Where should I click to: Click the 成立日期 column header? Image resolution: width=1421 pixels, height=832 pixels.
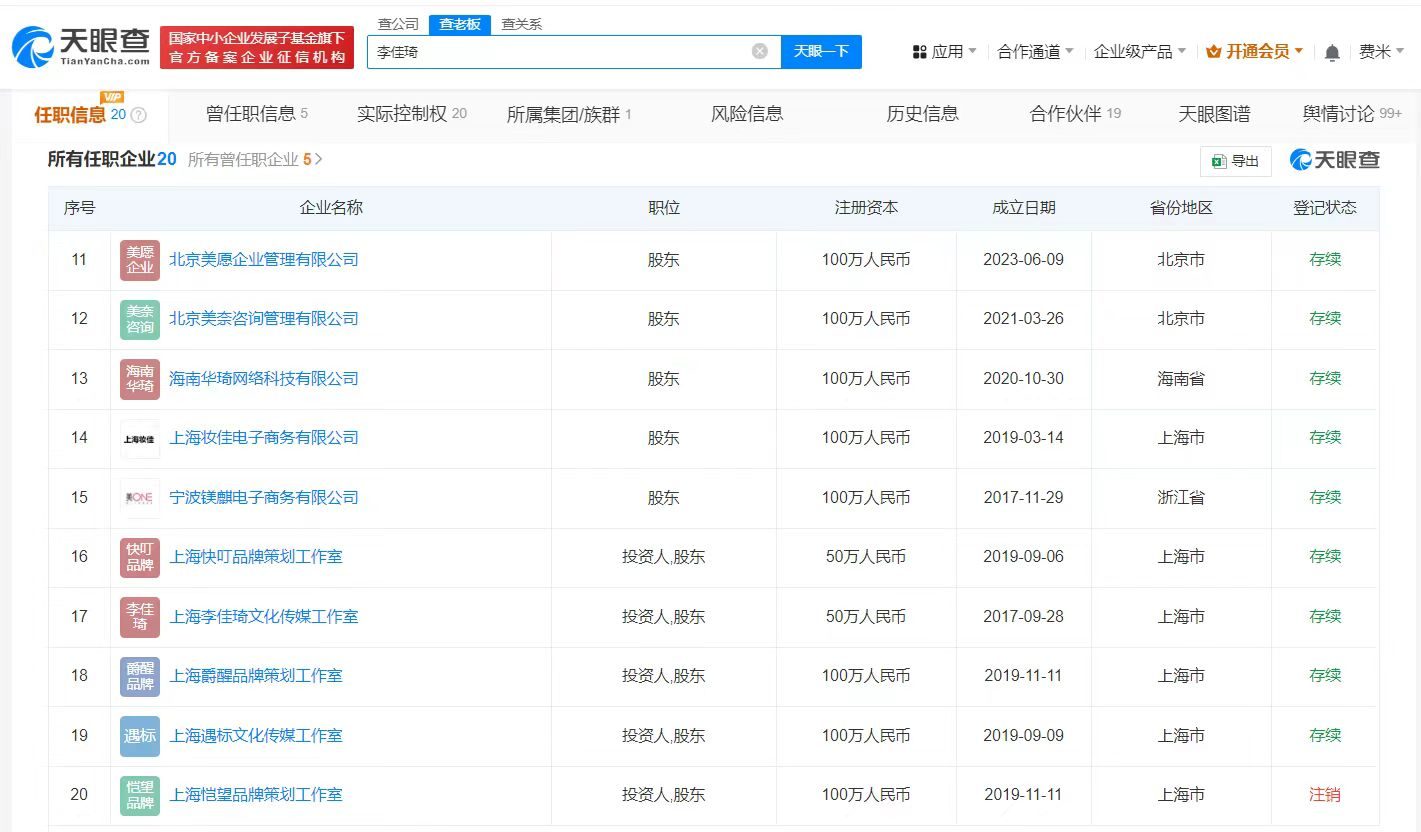(1023, 208)
